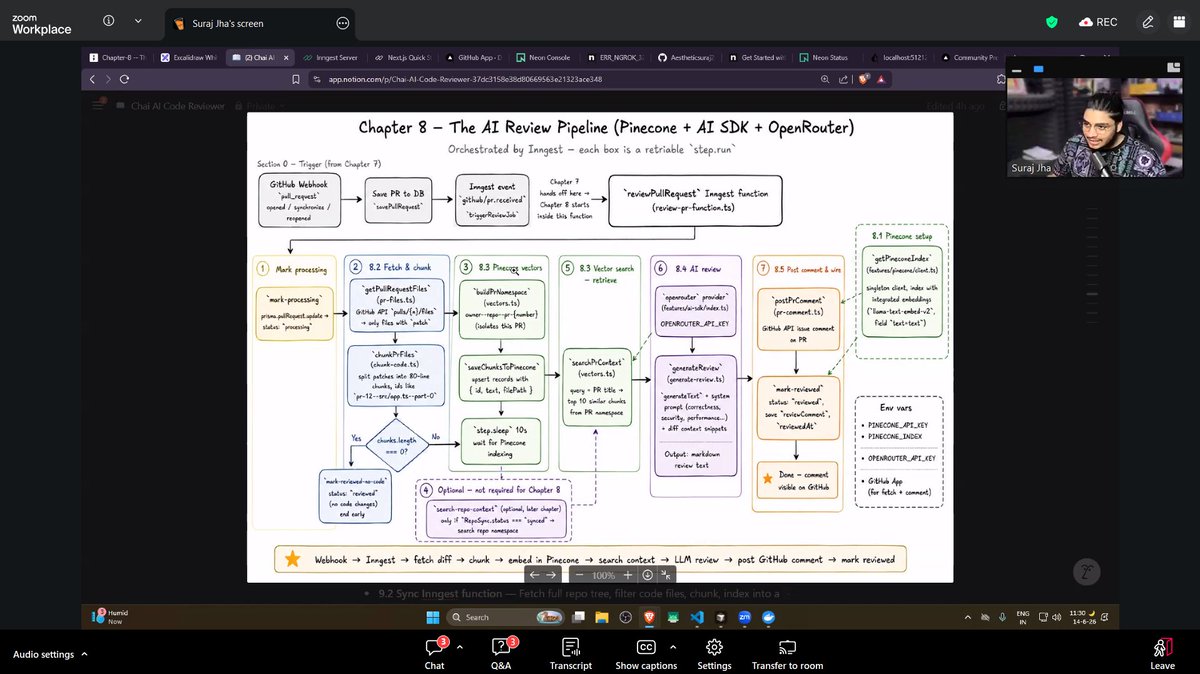Click the taskbar Search box
Image resolution: width=1200 pixels, height=674 pixels.
(508, 617)
